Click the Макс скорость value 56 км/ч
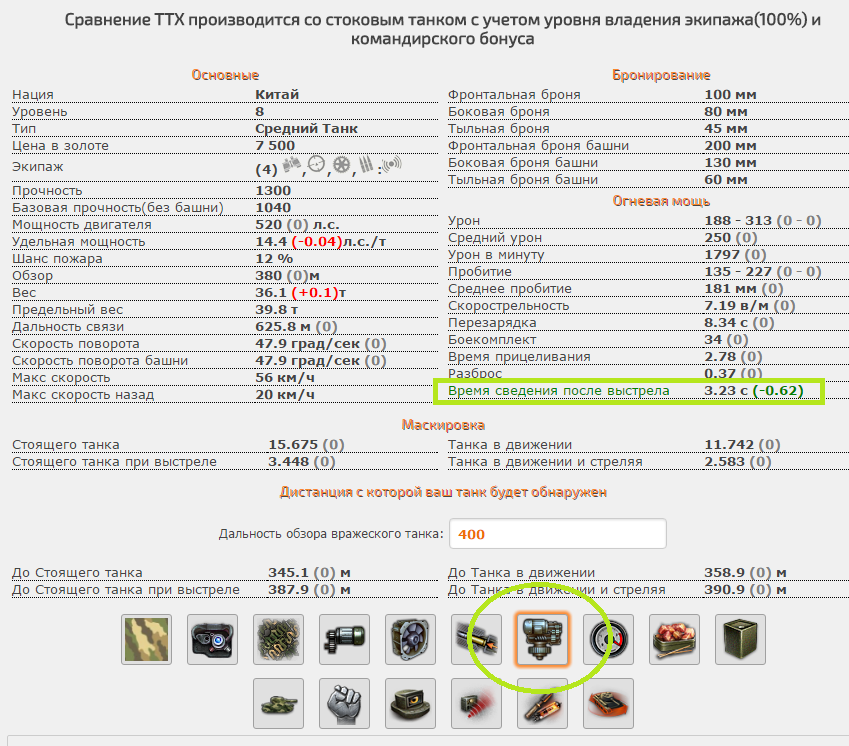Image resolution: width=849 pixels, height=746 pixels. click(x=285, y=378)
